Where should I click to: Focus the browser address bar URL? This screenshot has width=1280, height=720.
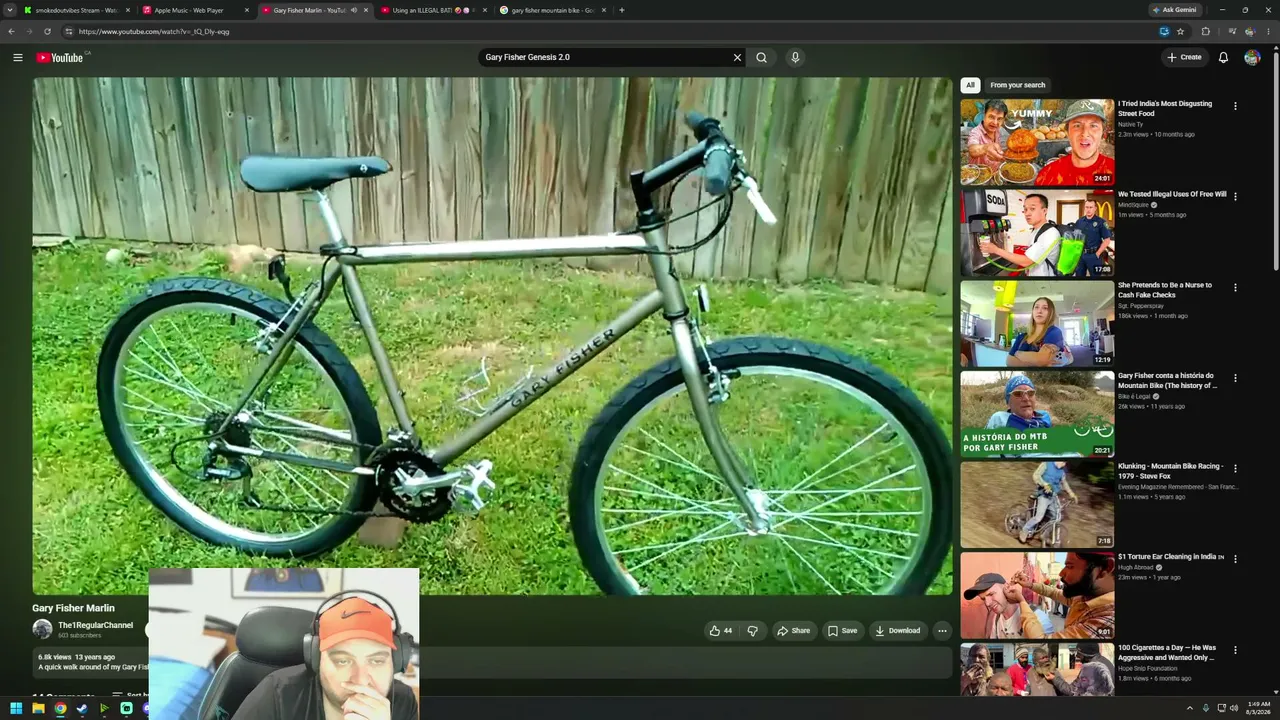[x=154, y=31]
